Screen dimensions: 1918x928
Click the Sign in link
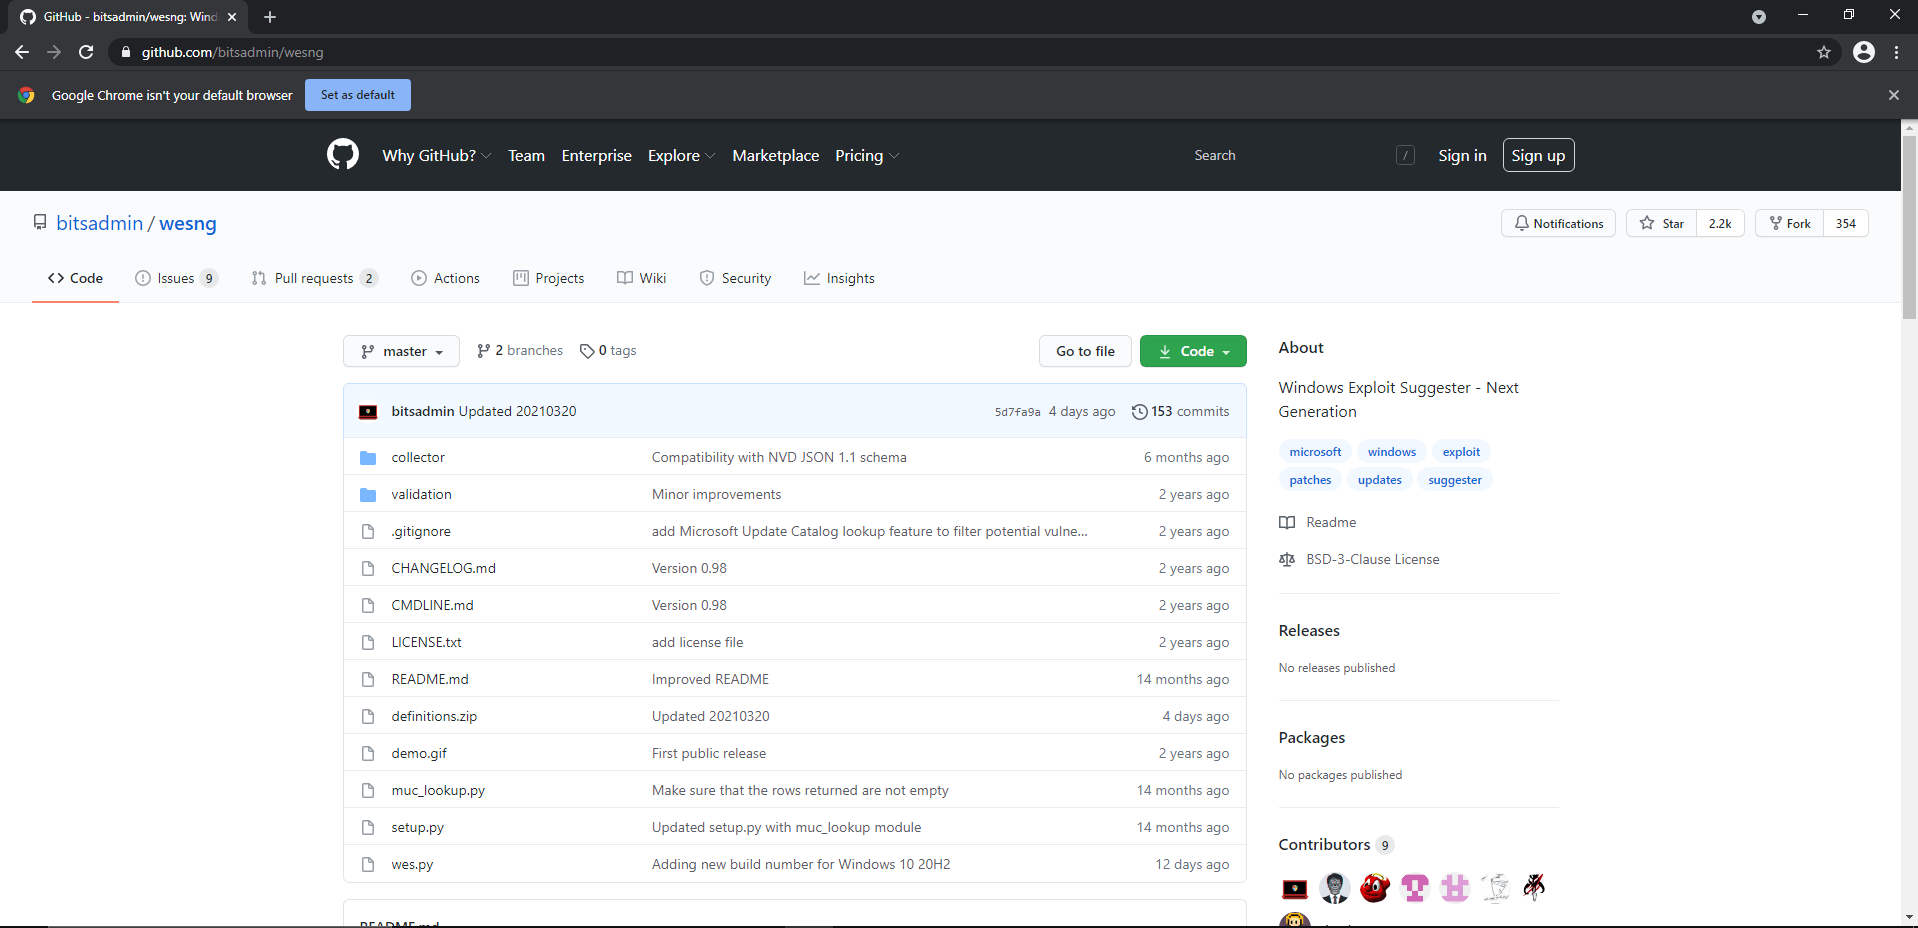click(1462, 155)
